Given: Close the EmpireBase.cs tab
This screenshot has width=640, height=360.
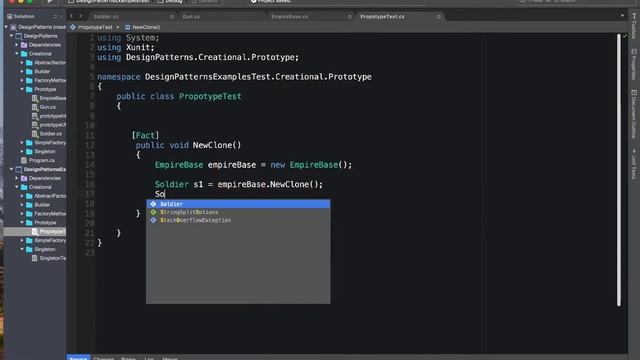Looking at the screenshot, I should (349, 17).
